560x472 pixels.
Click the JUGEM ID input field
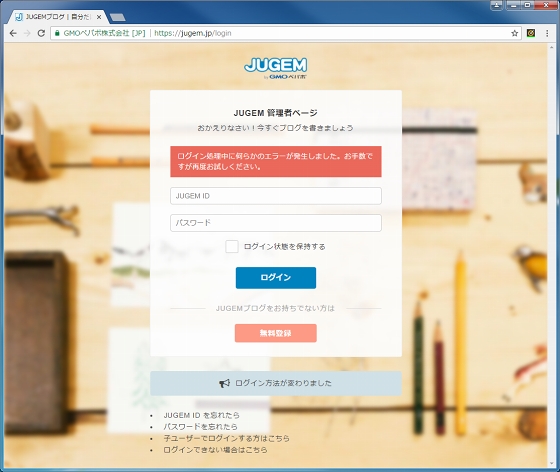pyautogui.click(x=276, y=196)
